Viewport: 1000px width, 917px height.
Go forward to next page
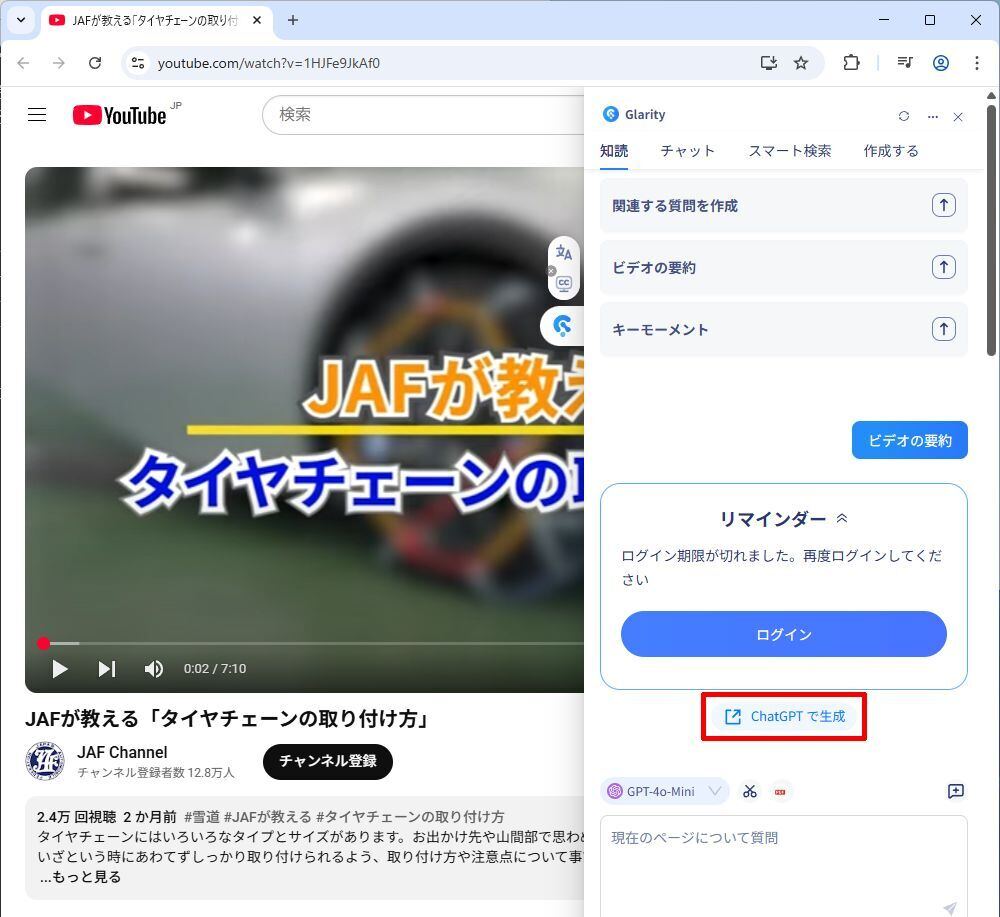(59, 63)
